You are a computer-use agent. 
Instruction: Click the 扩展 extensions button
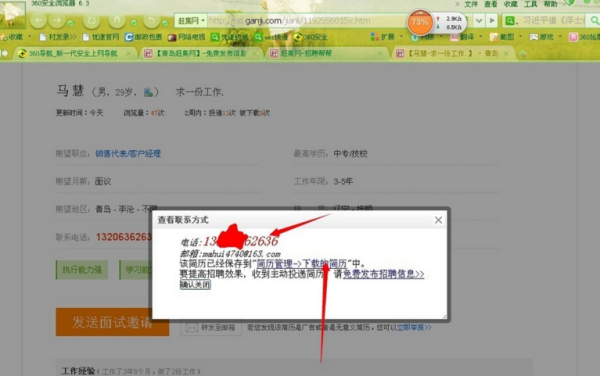pos(383,37)
